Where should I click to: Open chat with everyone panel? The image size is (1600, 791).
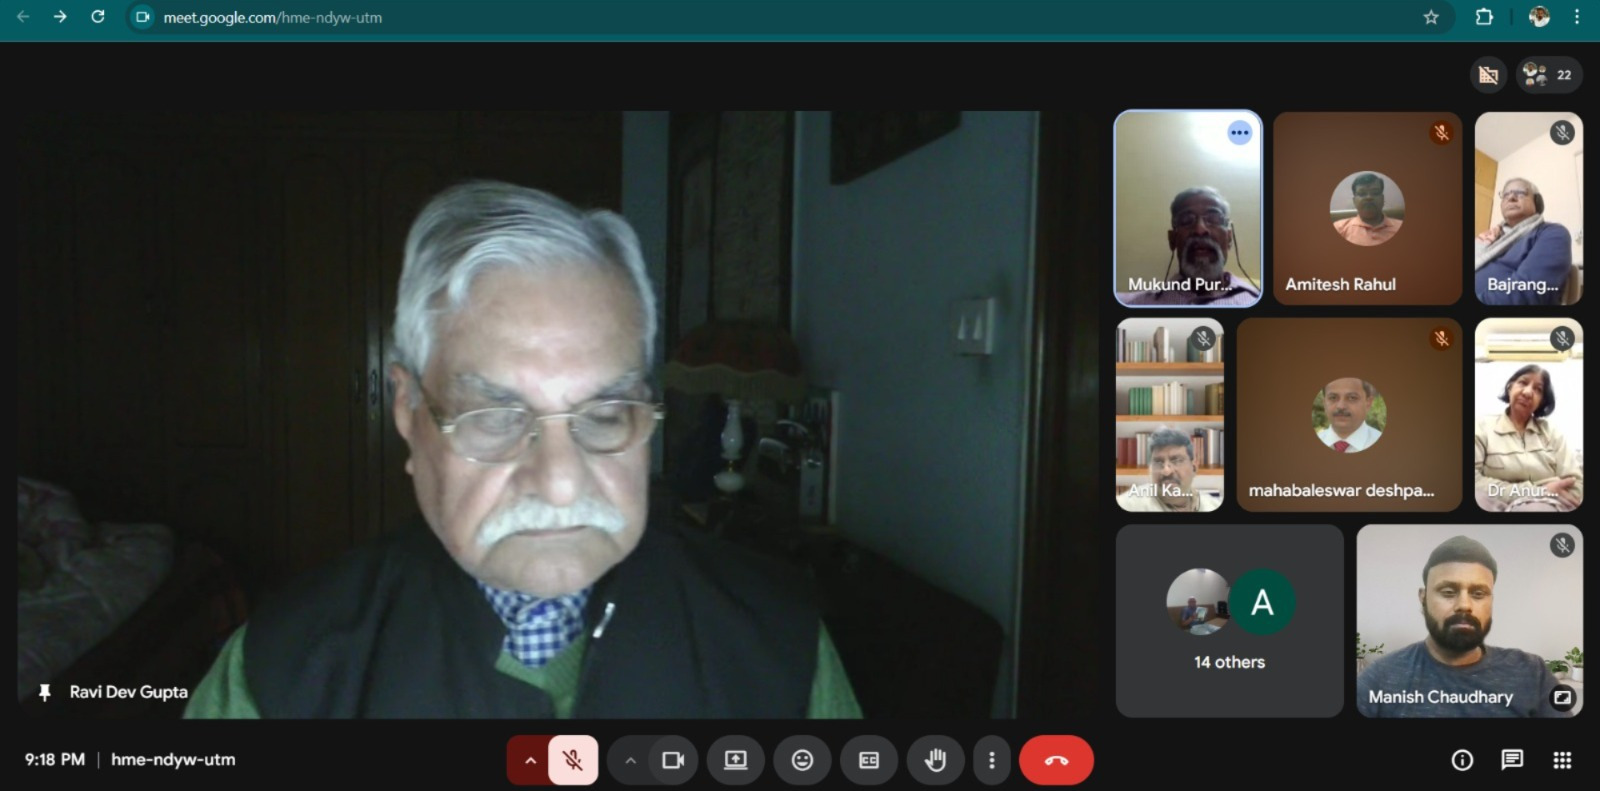[1512, 760]
